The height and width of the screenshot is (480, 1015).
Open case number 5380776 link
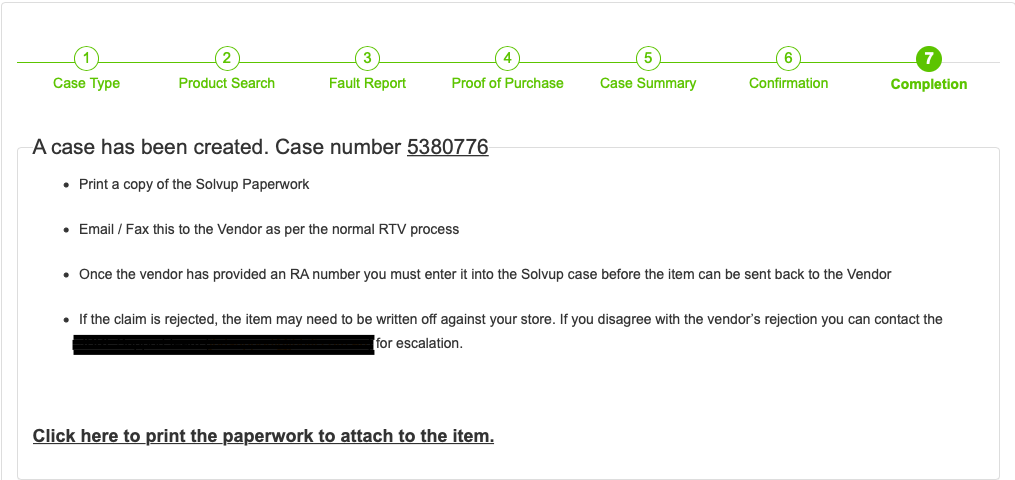pos(447,147)
